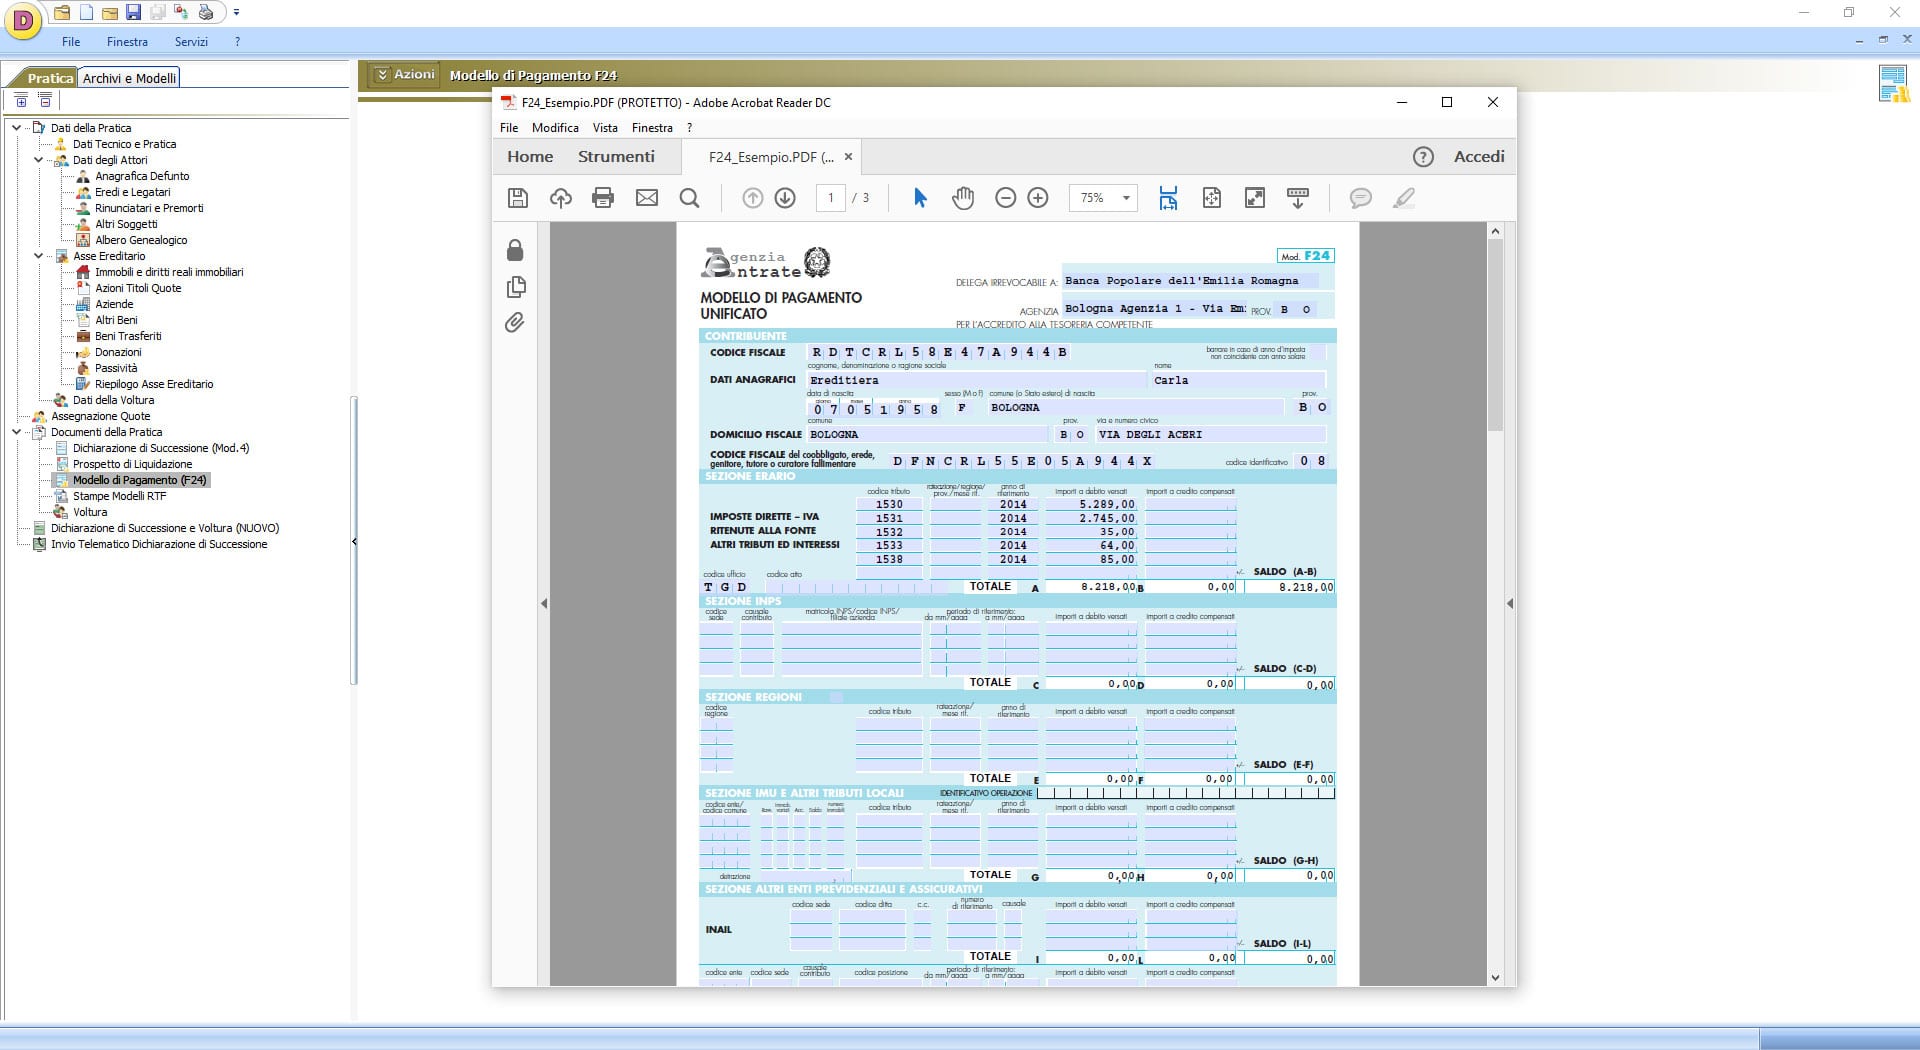Add a comment with speech bubble icon
1920x1050 pixels.
1360,198
